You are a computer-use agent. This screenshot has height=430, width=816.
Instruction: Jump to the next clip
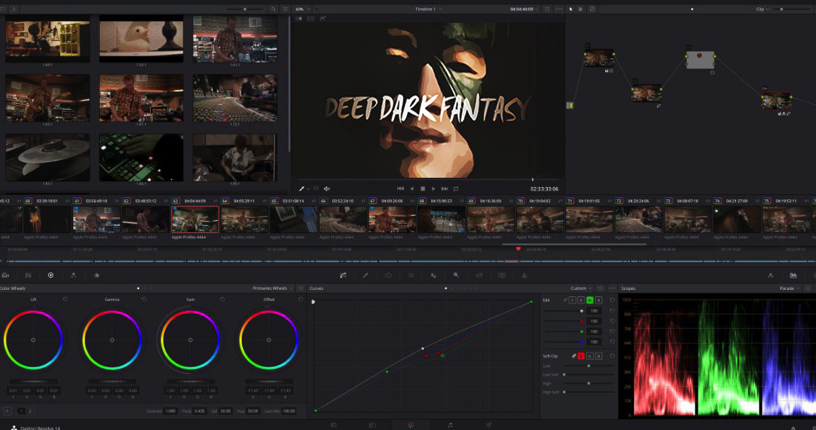(x=444, y=188)
